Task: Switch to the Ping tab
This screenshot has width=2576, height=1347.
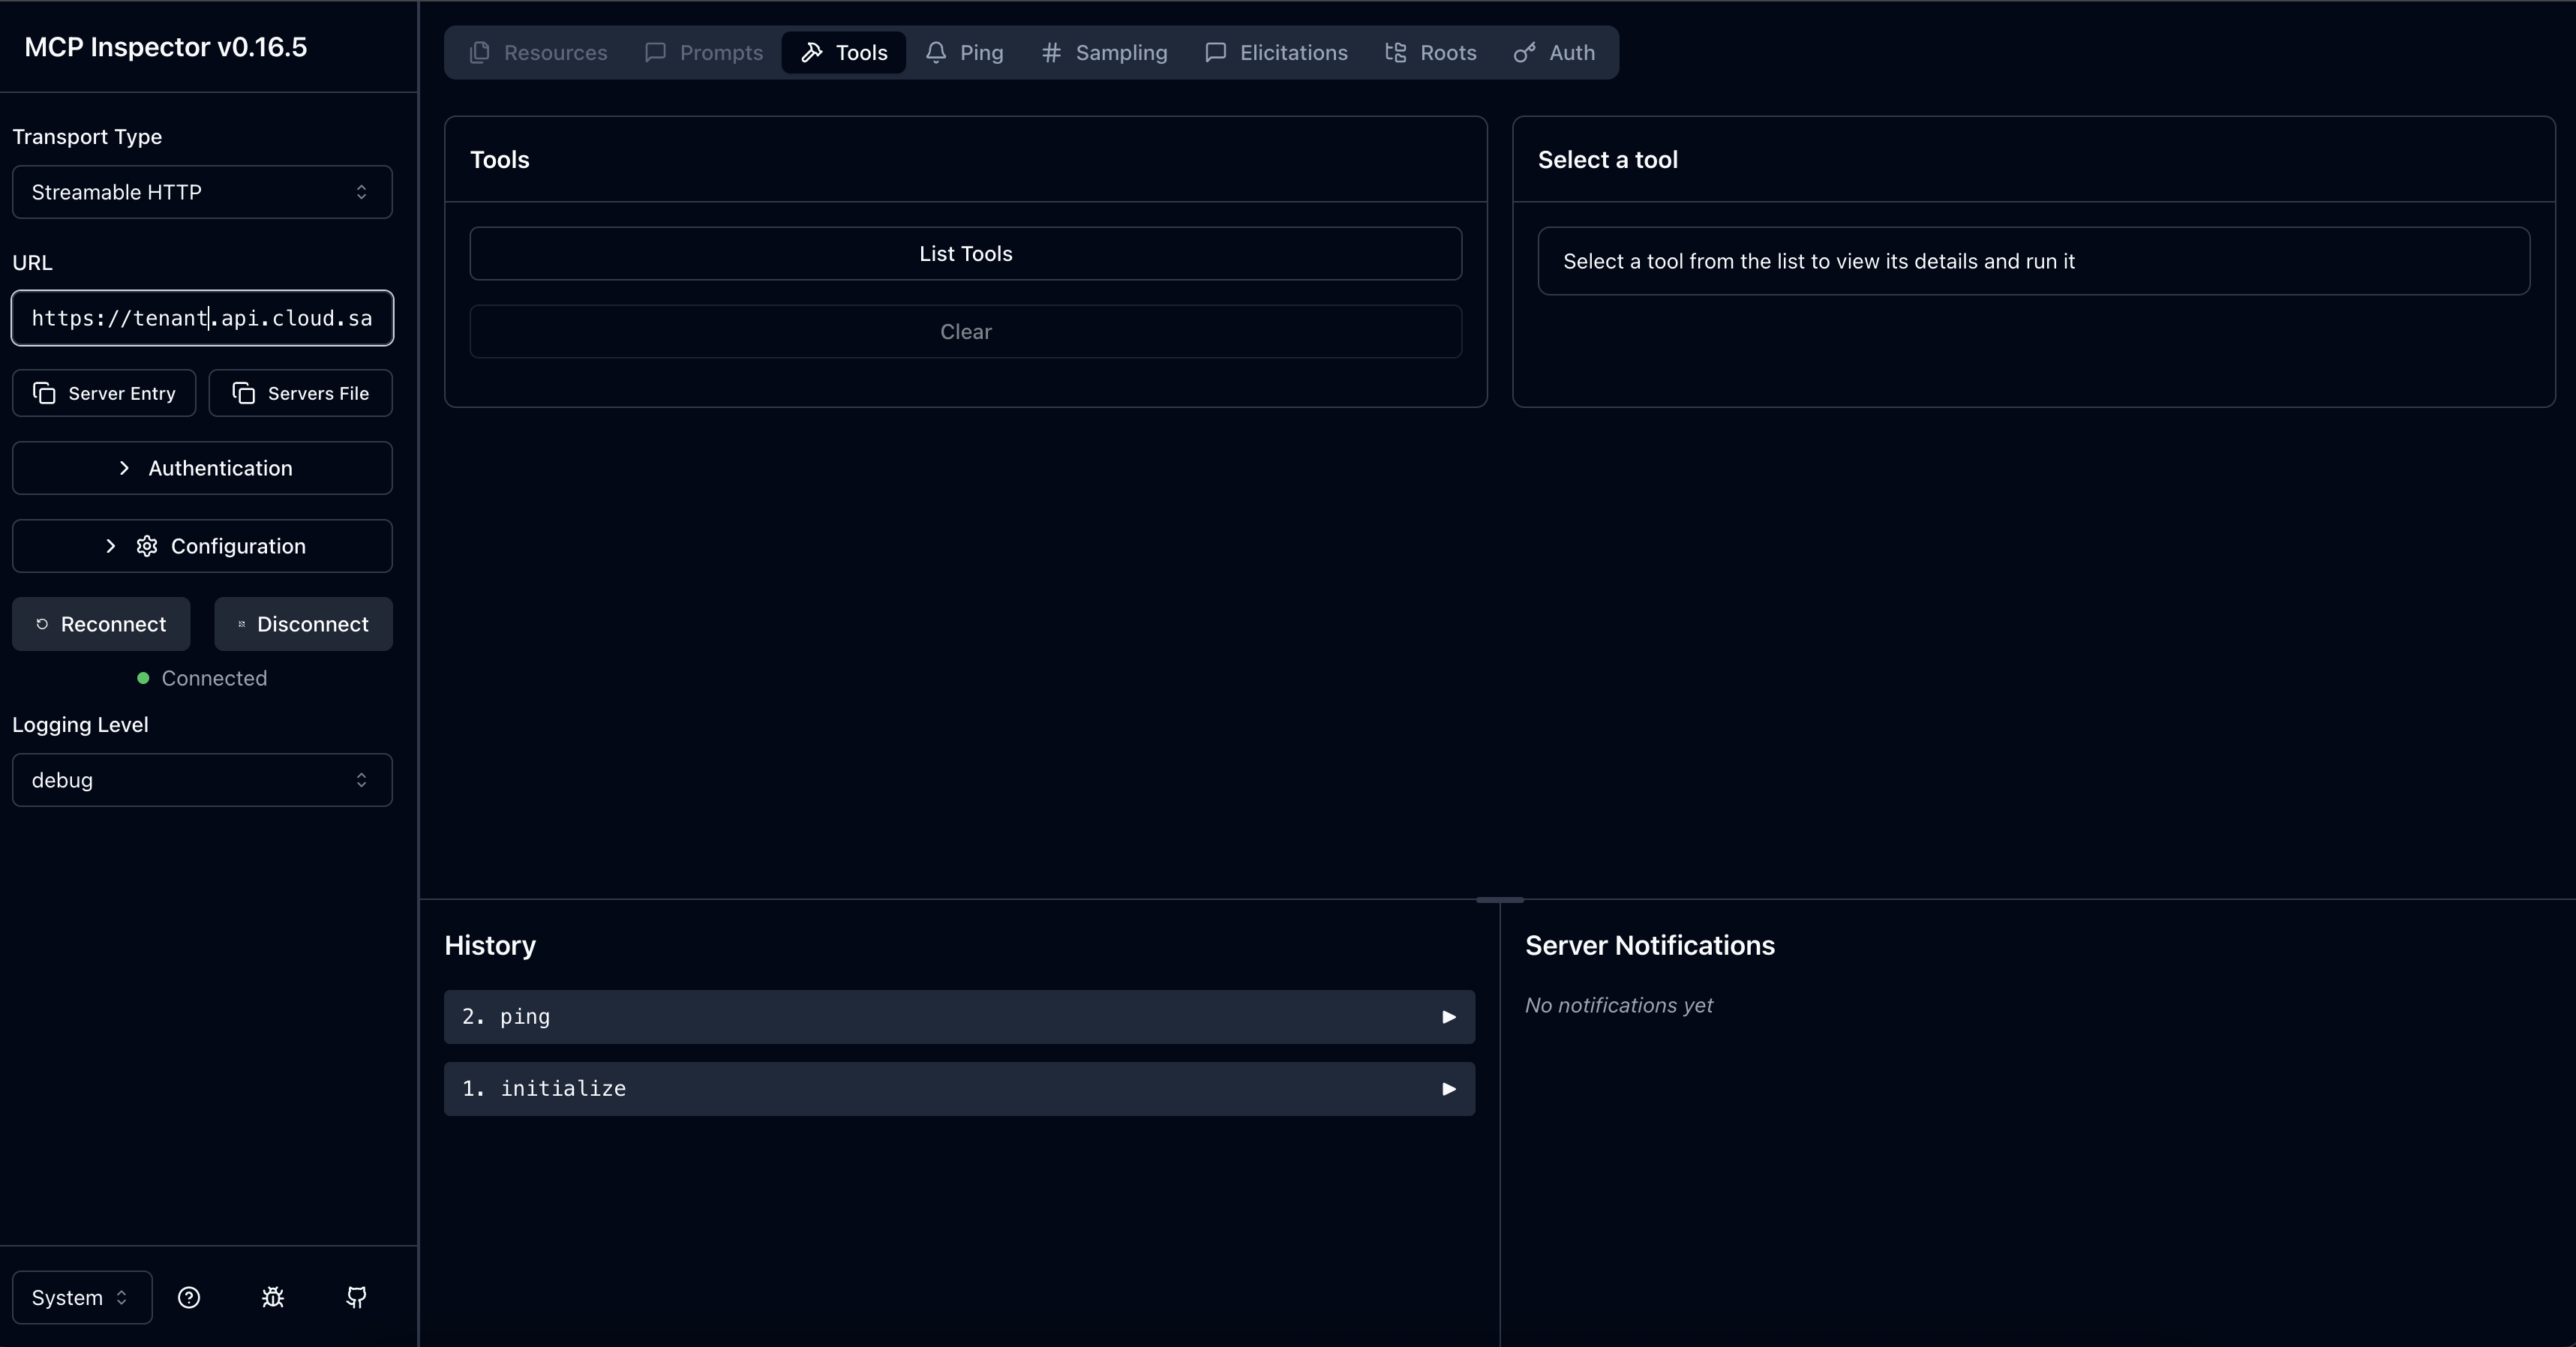Action: pos(965,53)
